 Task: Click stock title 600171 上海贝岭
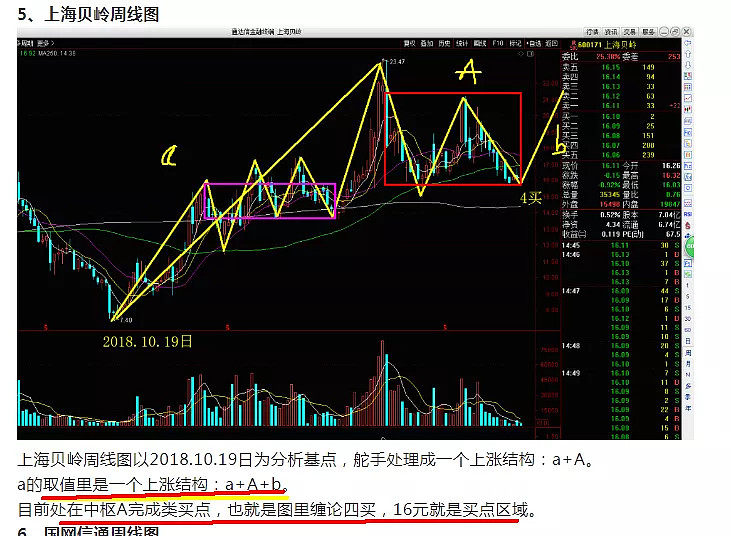coord(607,45)
